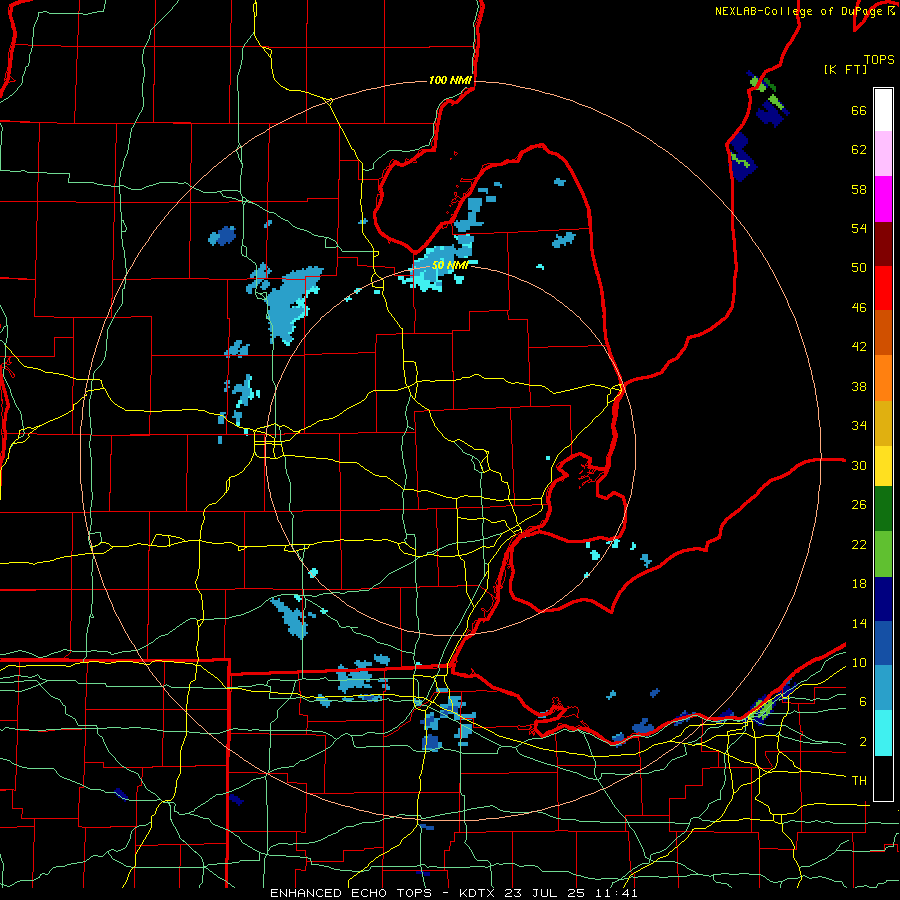
Task: Click the 14 legend value
Action: [859, 623]
